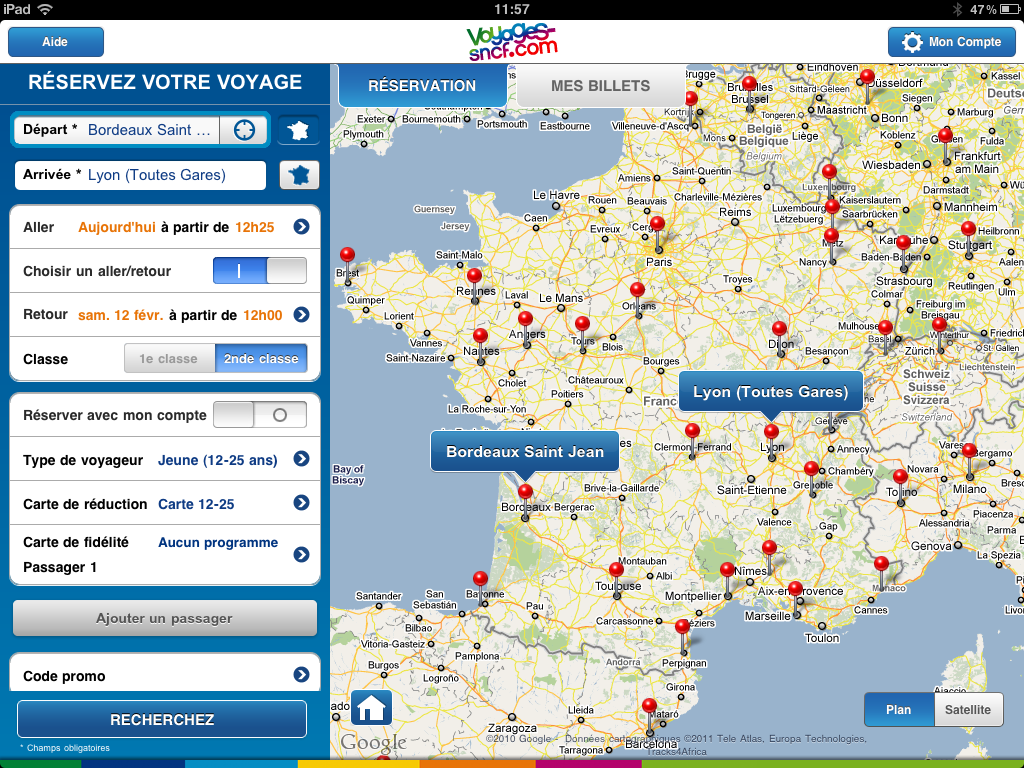
Task: Toggle the aller/retour round-trip switch
Action: click(x=260, y=270)
